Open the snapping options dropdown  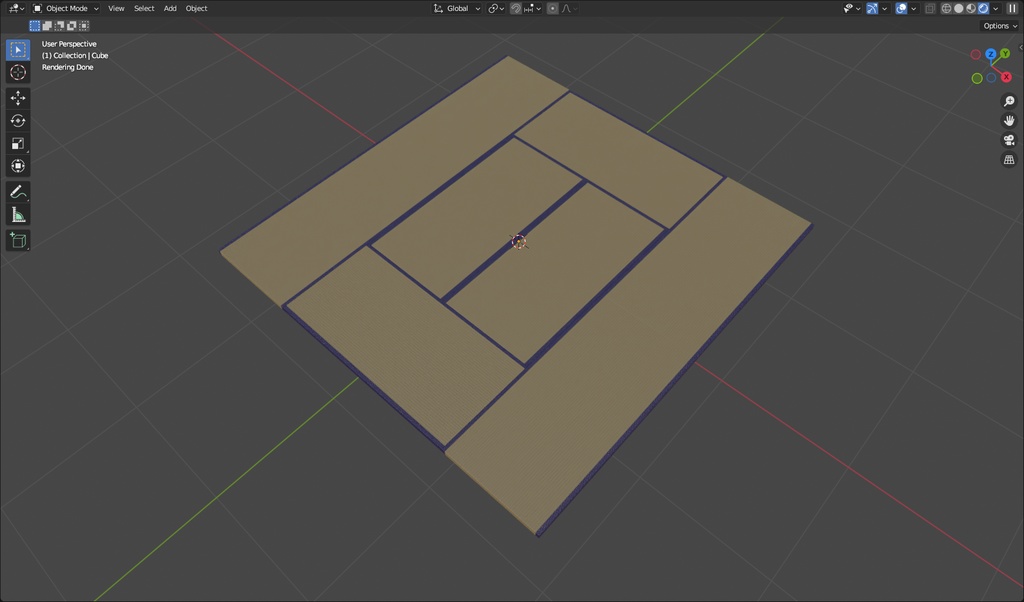[x=533, y=8]
